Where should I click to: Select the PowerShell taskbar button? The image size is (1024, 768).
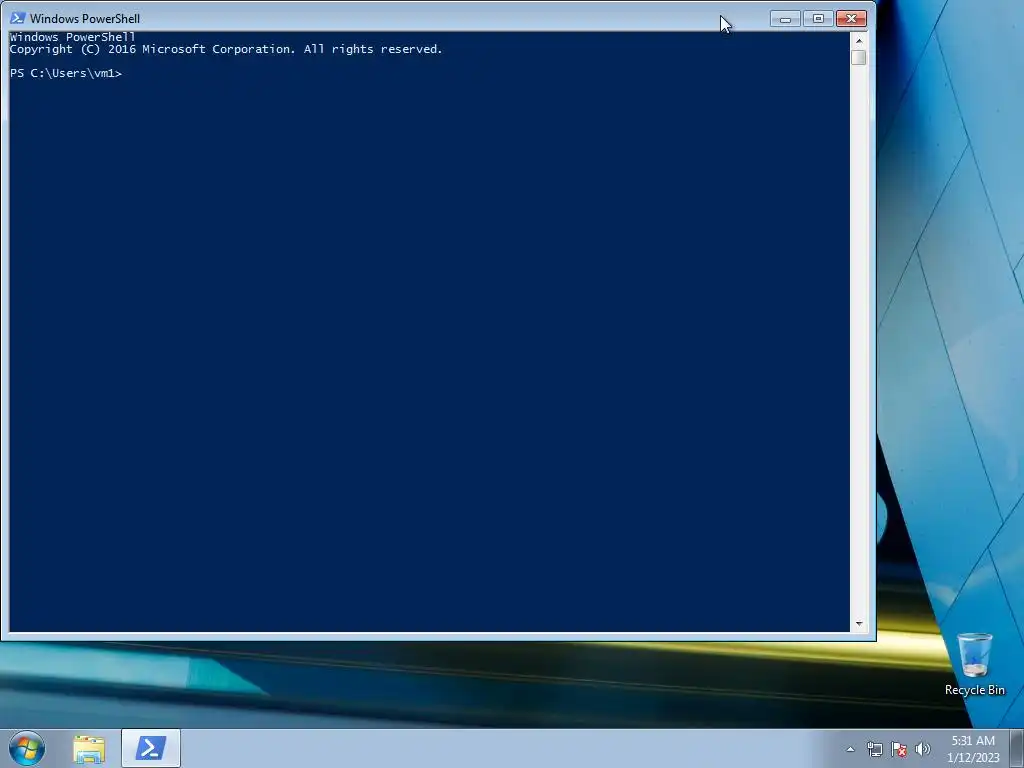(151, 748)
